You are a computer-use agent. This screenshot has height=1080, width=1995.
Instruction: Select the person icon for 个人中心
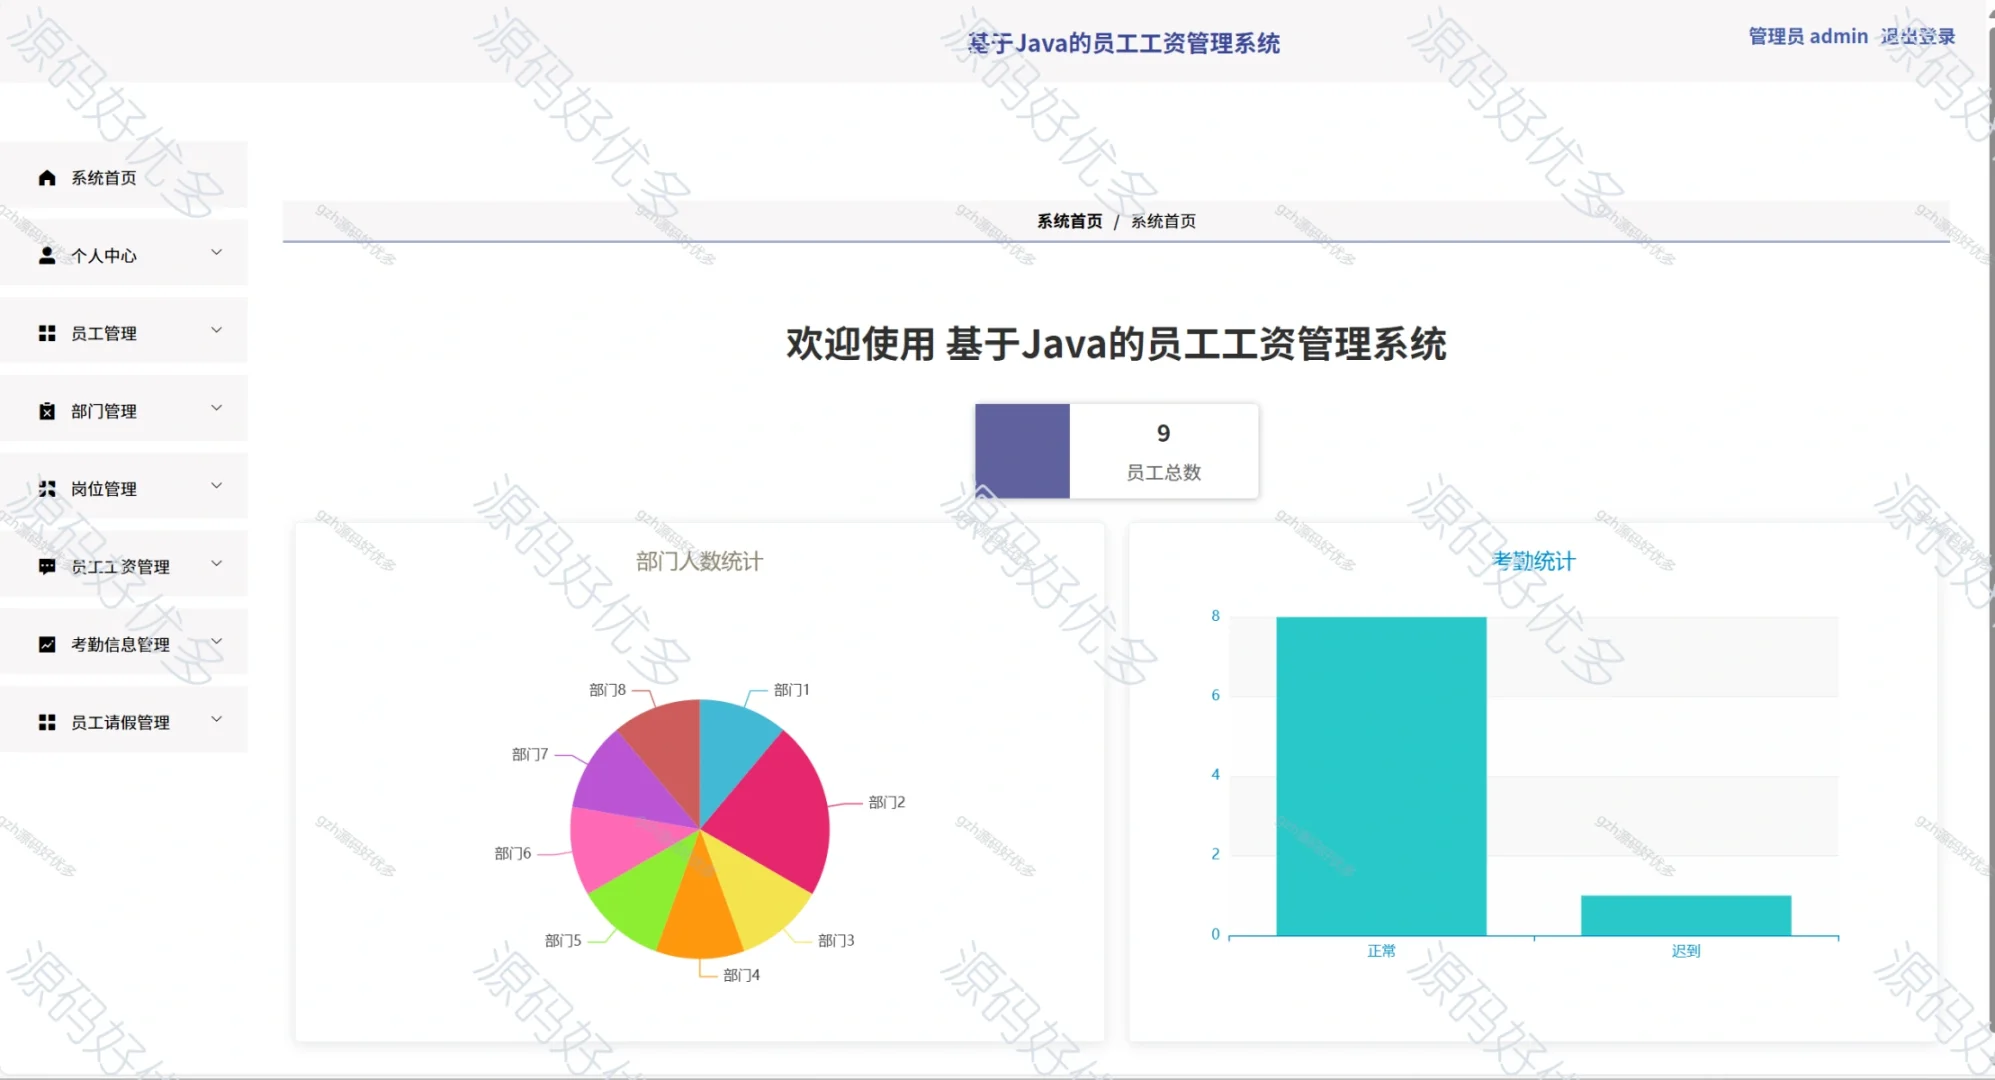tap(45, 255)
